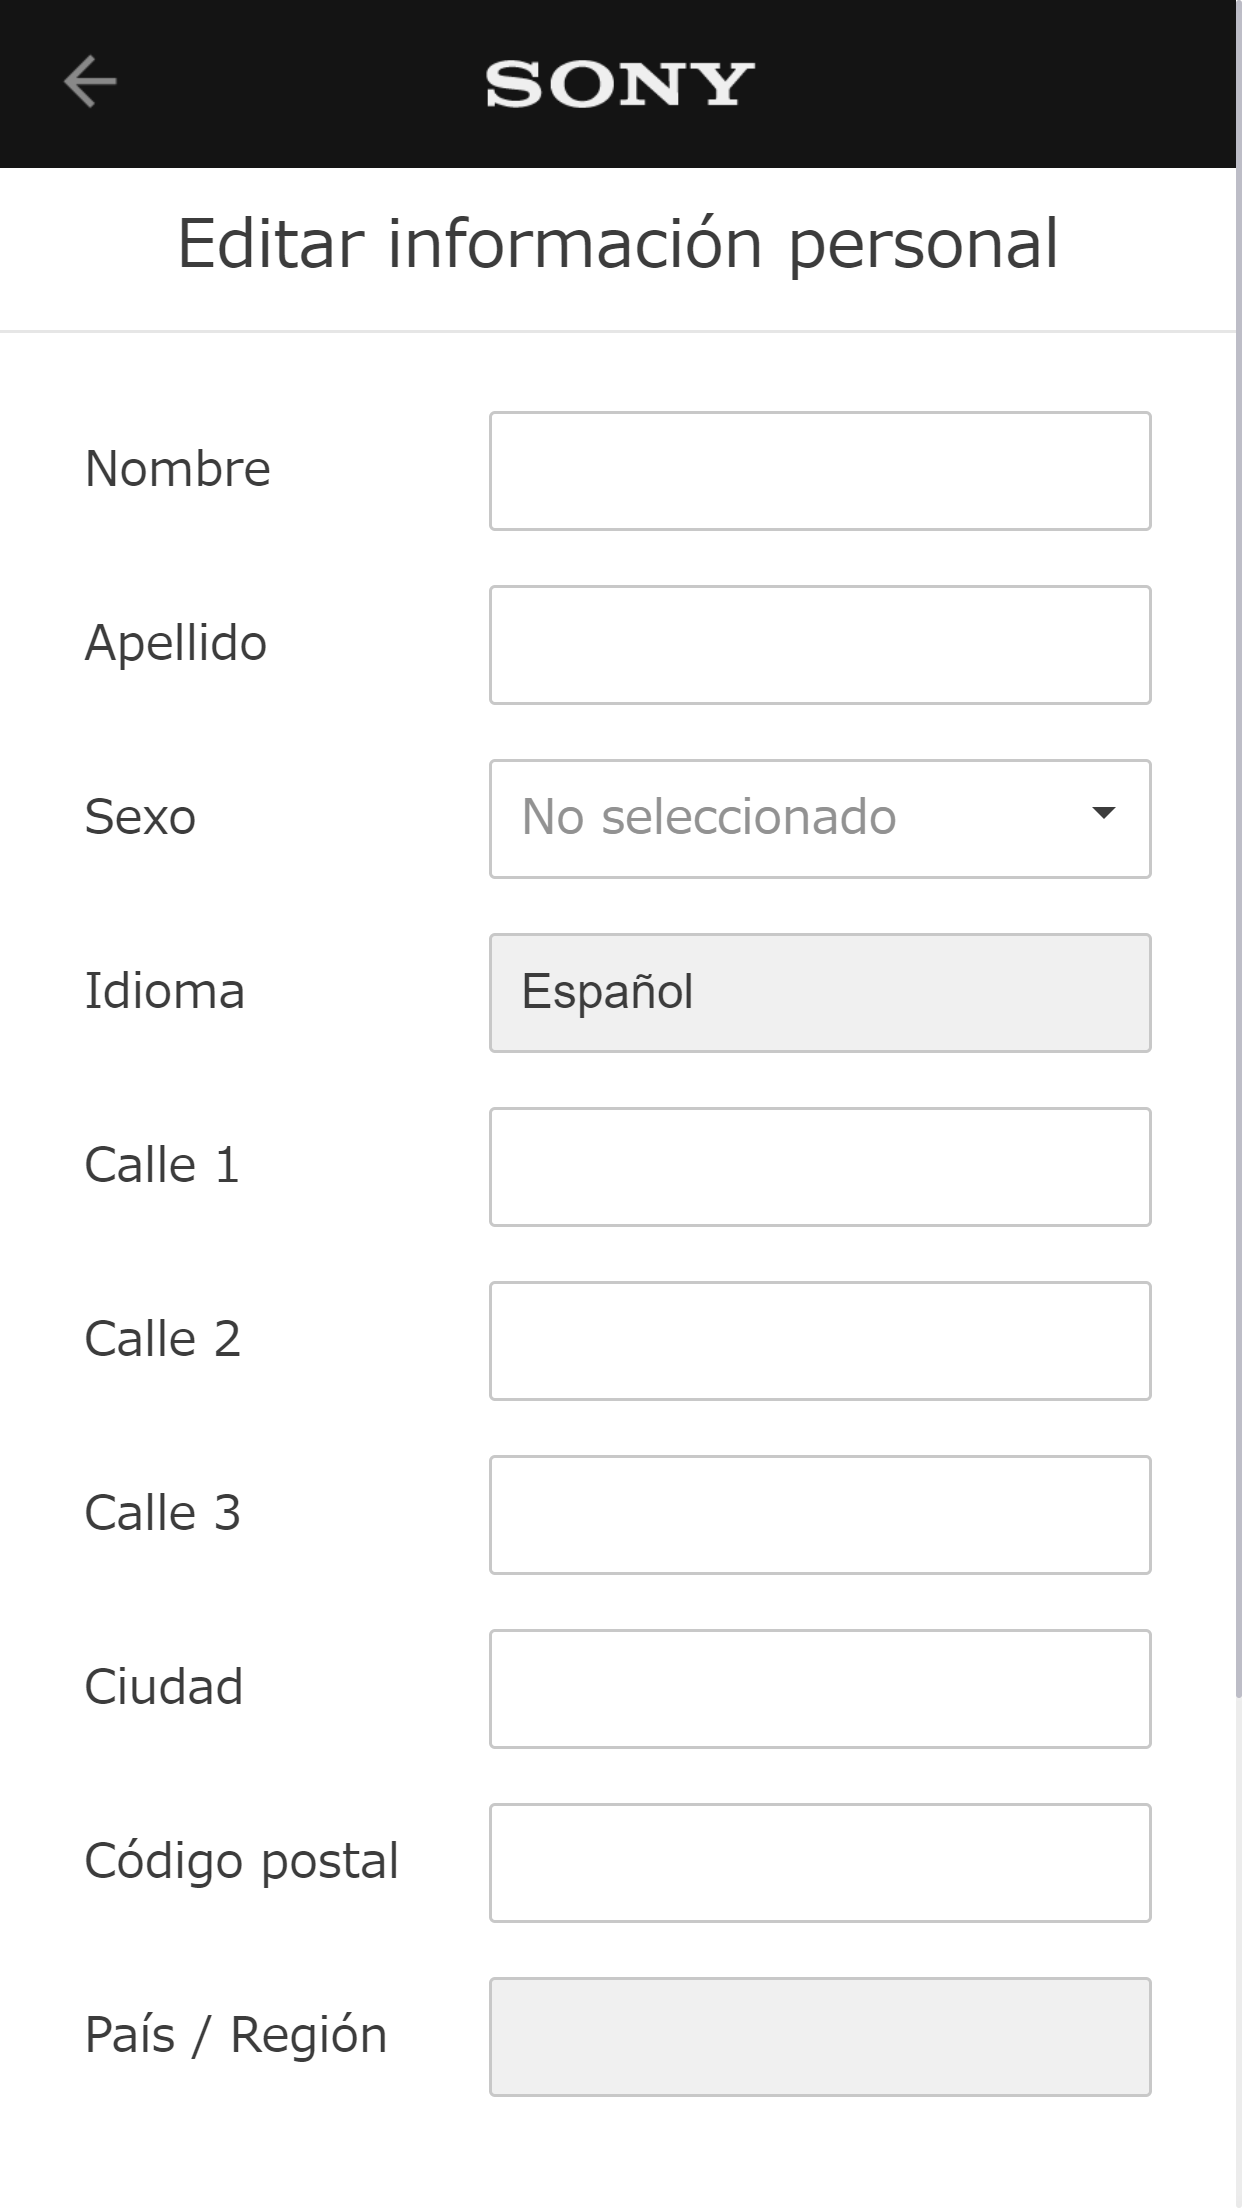Image resolution: width=1242 pixels, height=2208 pixels.
Task: Select the Calle 2 text box
Action: point(820,1341)
